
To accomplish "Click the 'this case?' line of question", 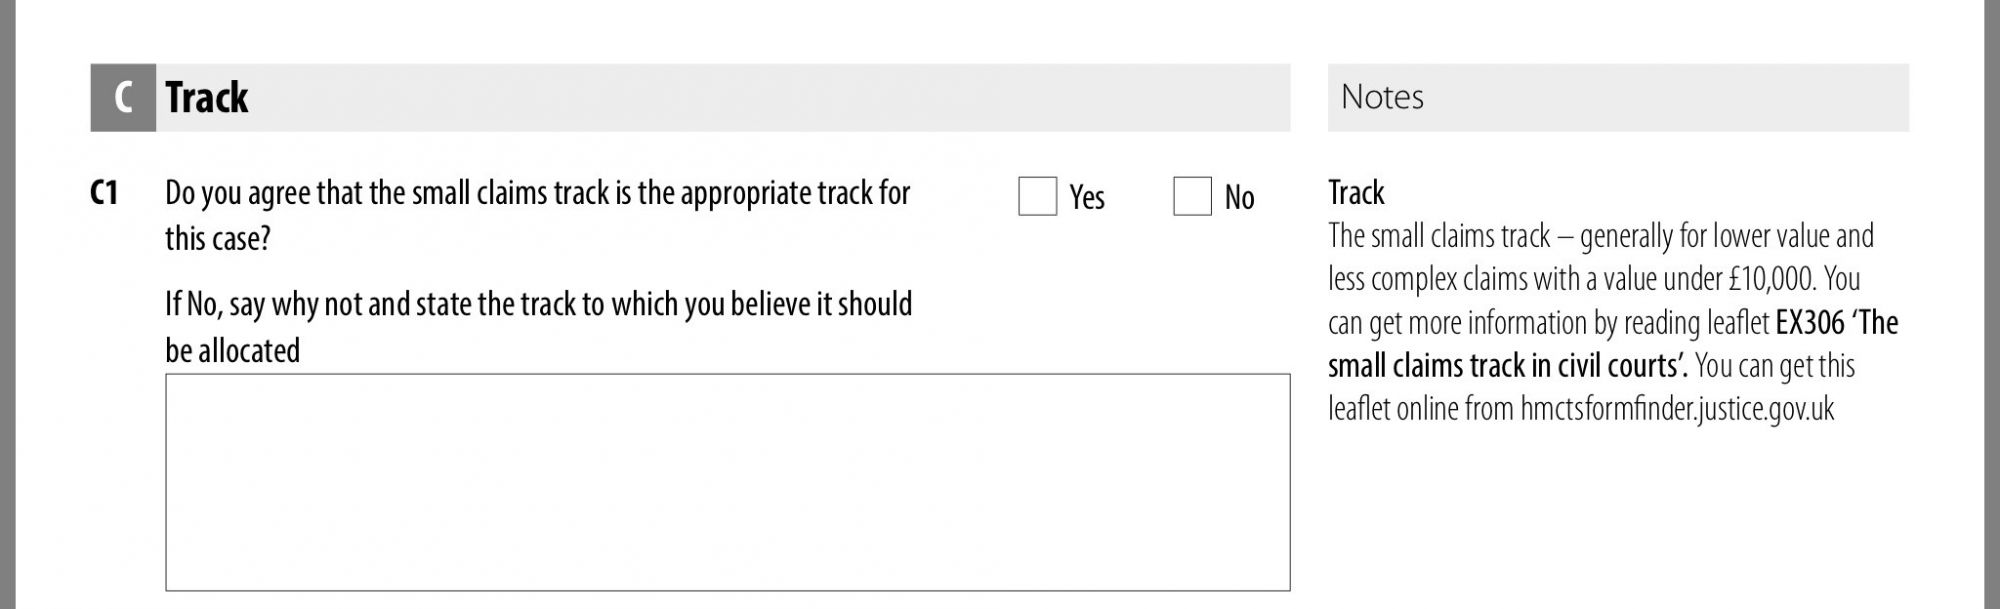I will coord(218,239).
